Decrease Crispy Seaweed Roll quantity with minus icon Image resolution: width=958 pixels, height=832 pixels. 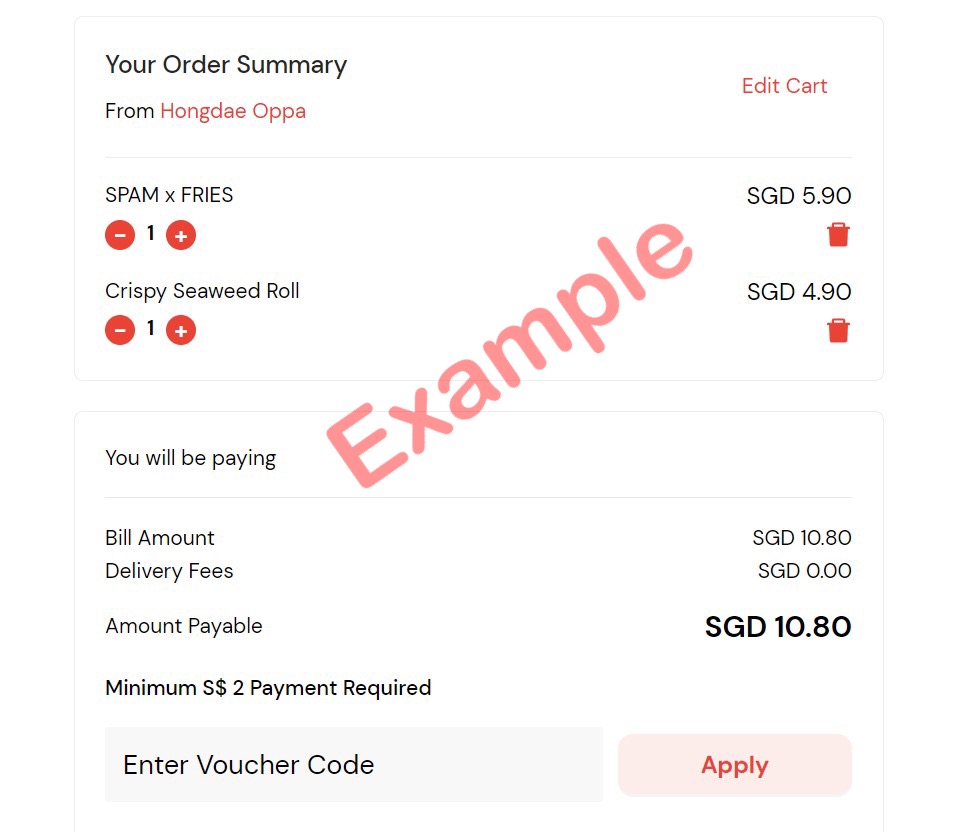(120, 330)
